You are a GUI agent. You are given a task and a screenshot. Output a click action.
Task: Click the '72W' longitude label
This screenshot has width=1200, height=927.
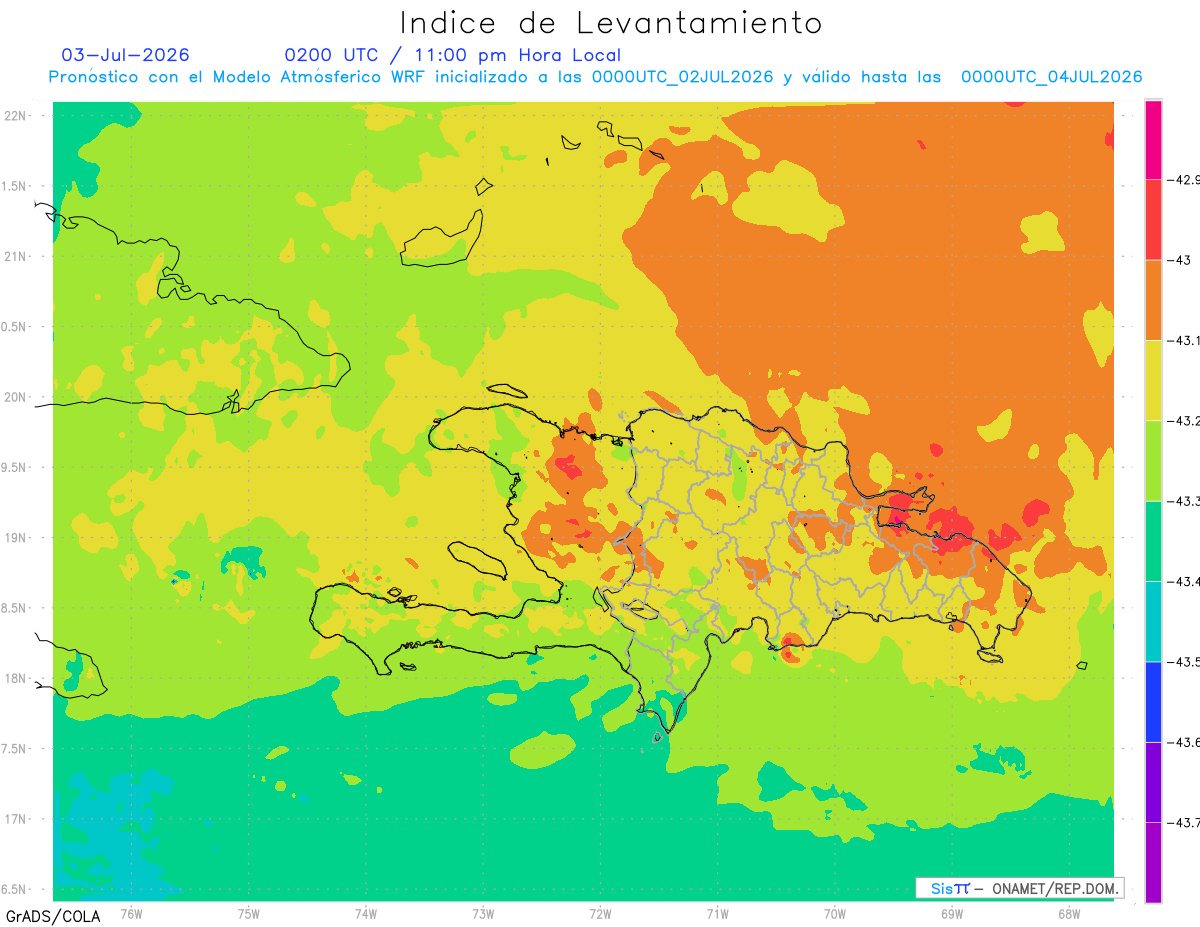click(600, 913)
